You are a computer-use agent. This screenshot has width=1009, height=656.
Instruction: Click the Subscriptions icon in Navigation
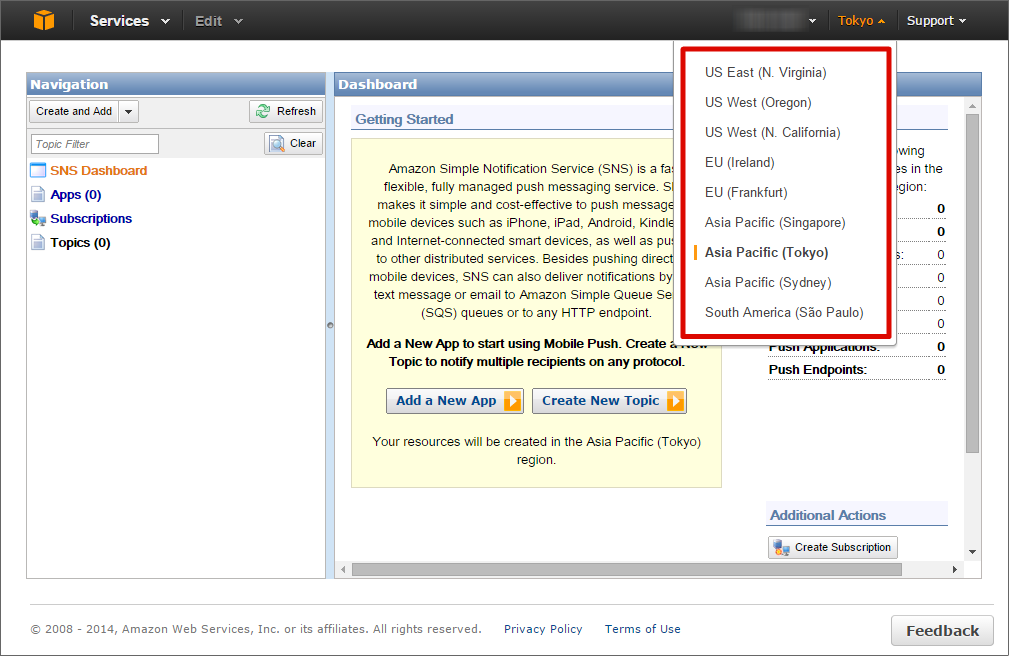tap(38, 219)
